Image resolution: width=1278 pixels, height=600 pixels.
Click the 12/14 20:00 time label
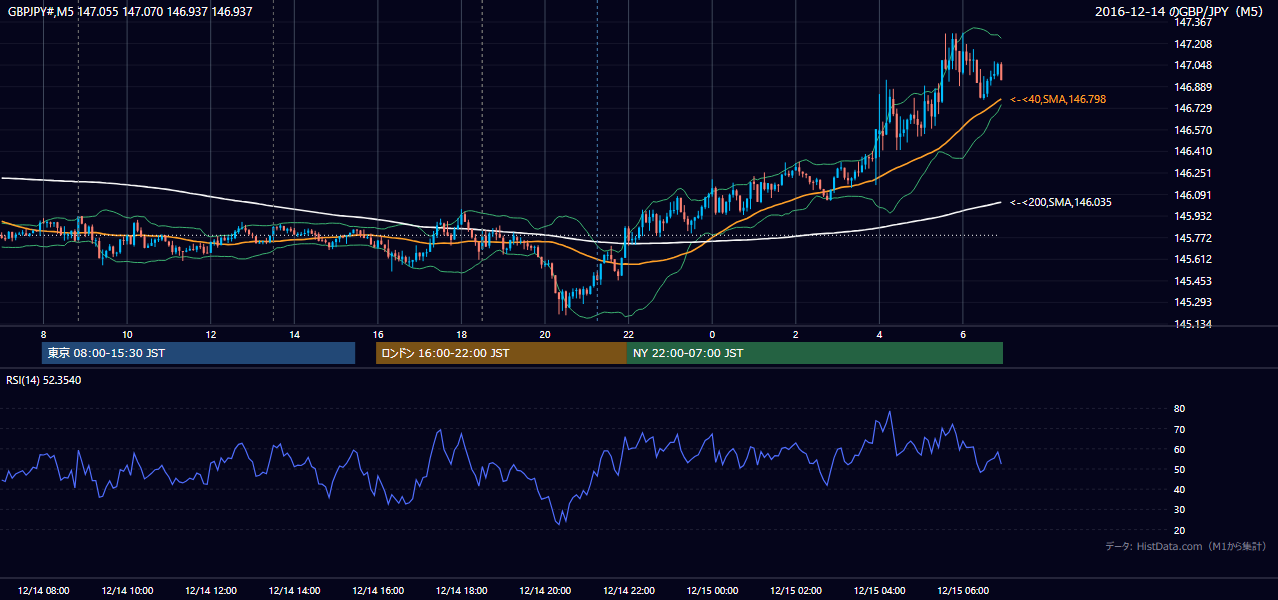pyautogui.click(x=545, y=591)
